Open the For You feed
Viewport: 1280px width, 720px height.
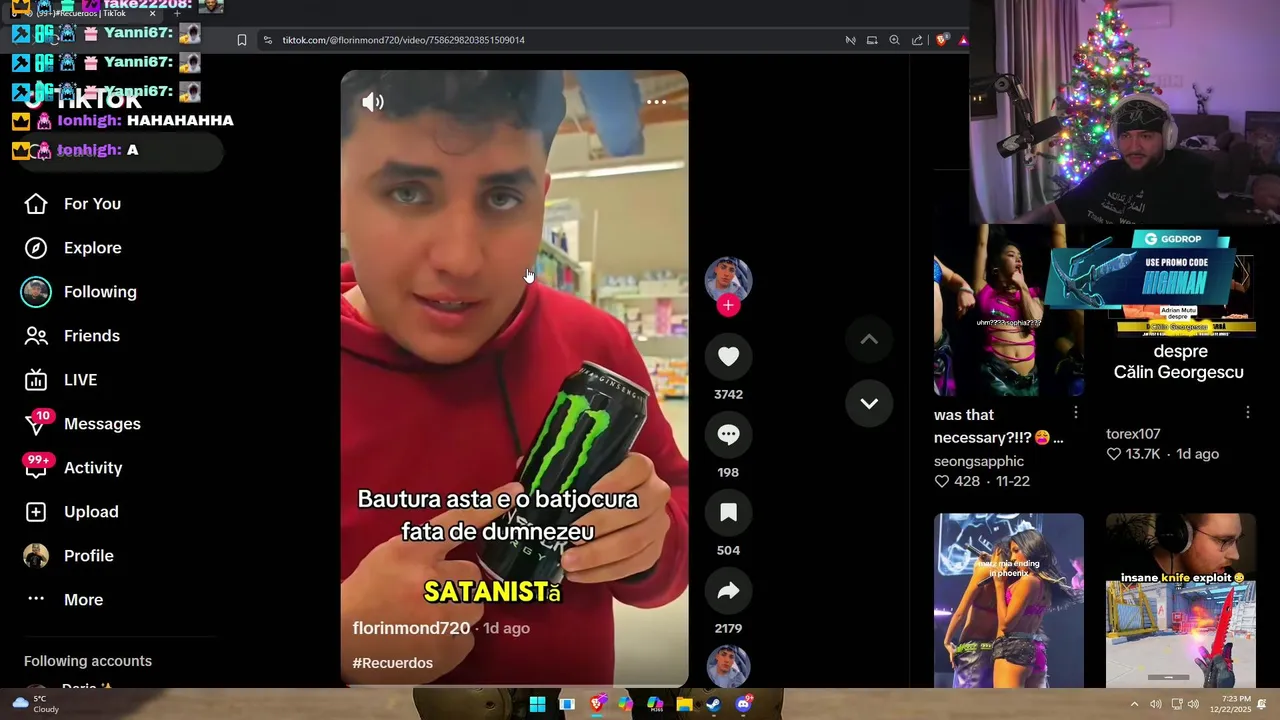click(92, 204)
